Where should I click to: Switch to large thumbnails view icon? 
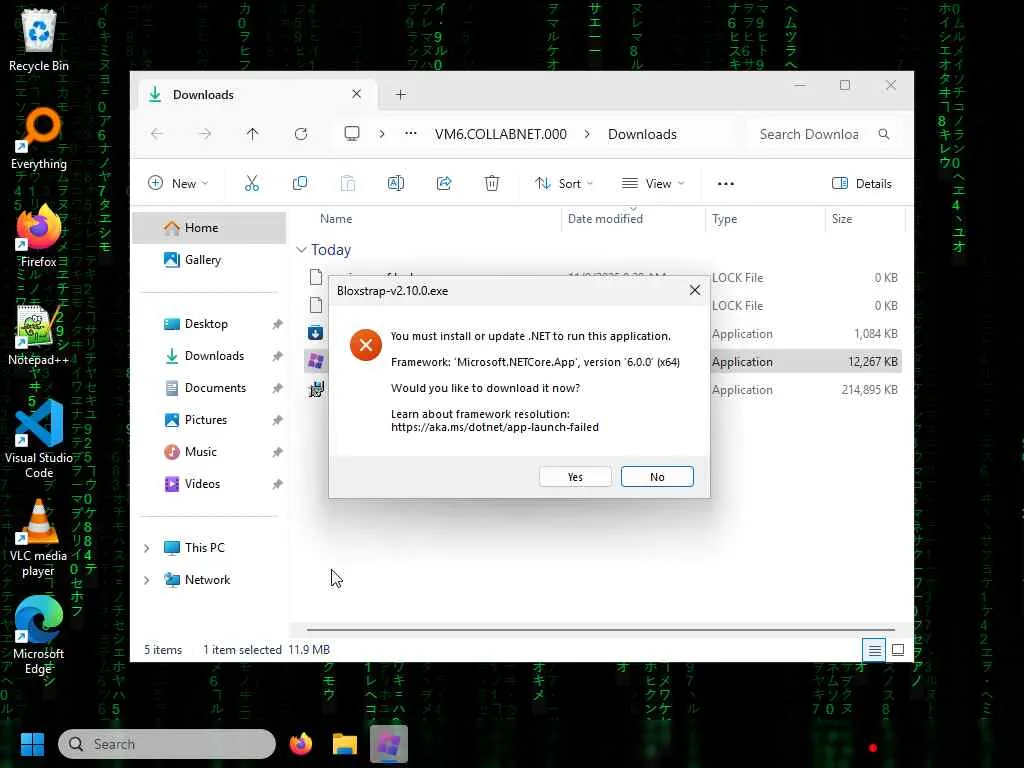pos(898,650)
